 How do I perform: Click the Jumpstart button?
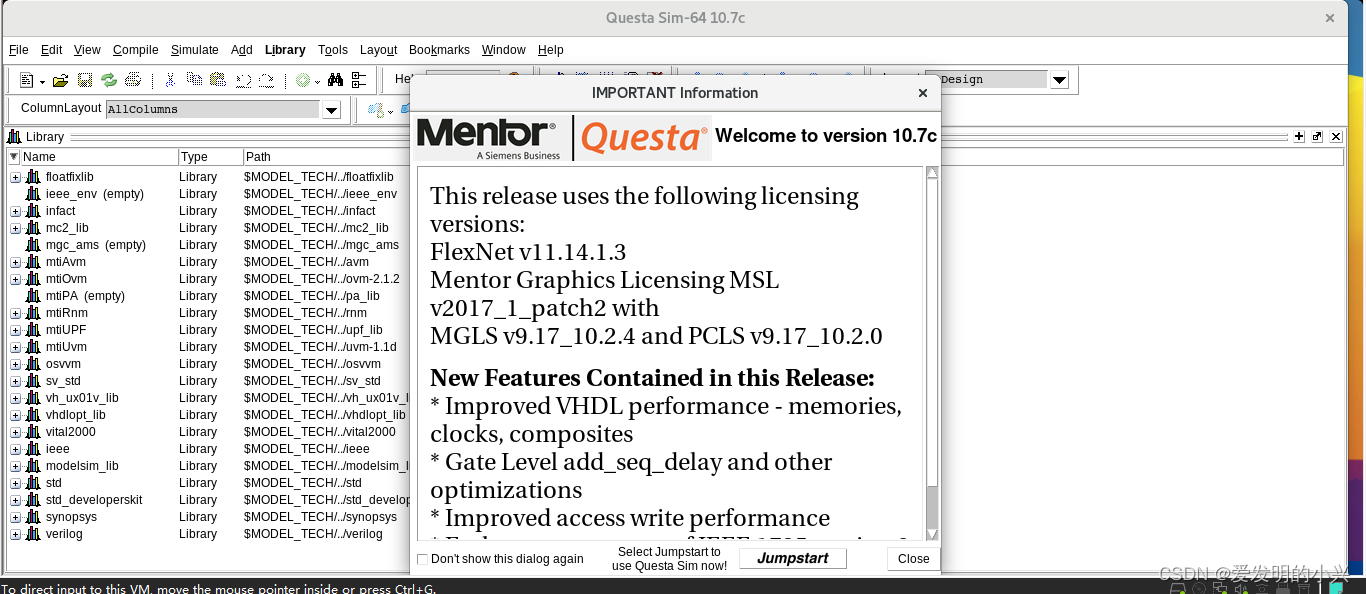pos(793,559)
